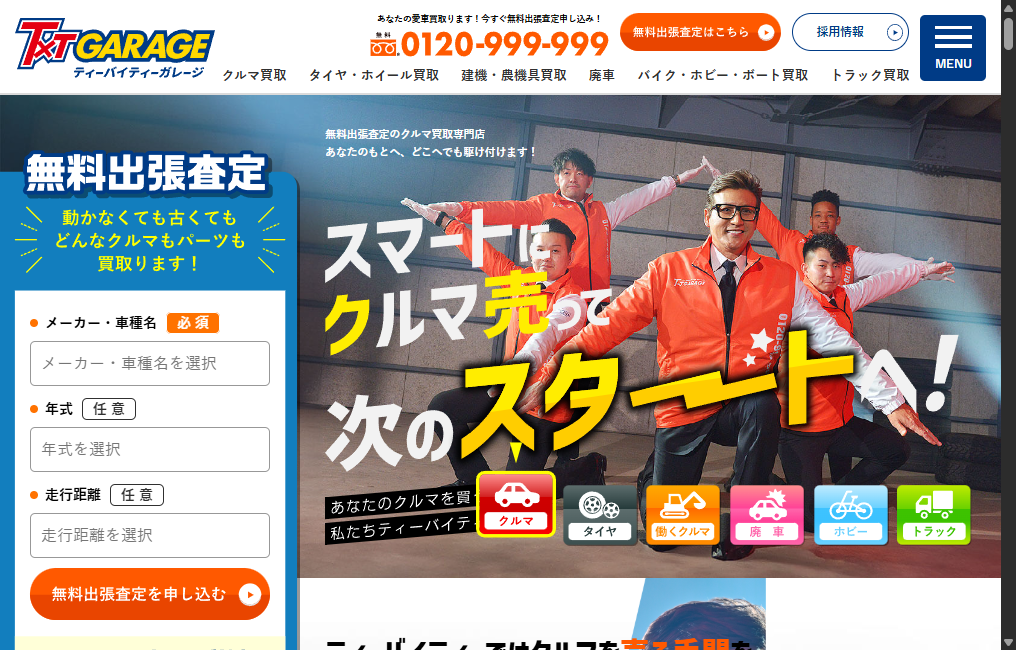Click the vertical page scrollbar thumb
Viewport: 1016px width, 650px height.
[1008, 34]
